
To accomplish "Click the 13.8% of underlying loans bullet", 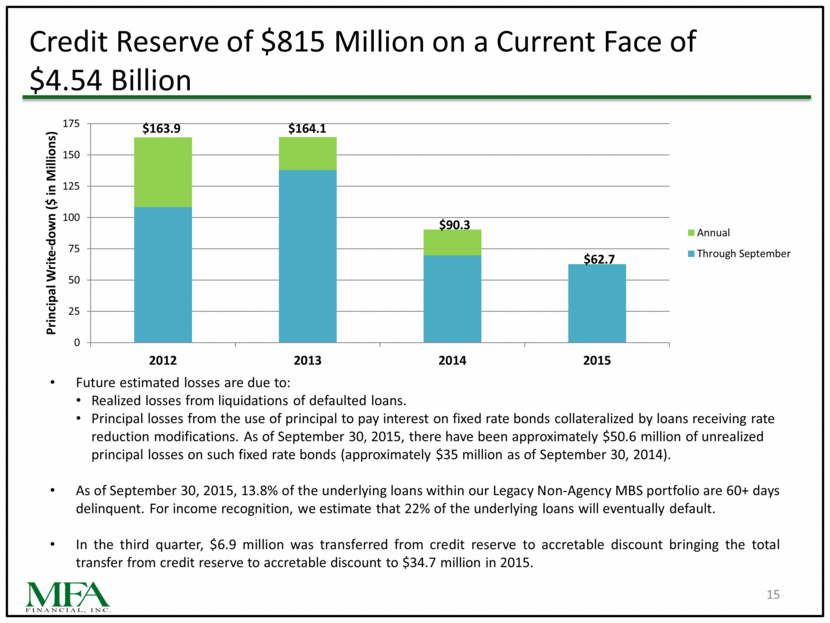I will [x=427, y=500].
